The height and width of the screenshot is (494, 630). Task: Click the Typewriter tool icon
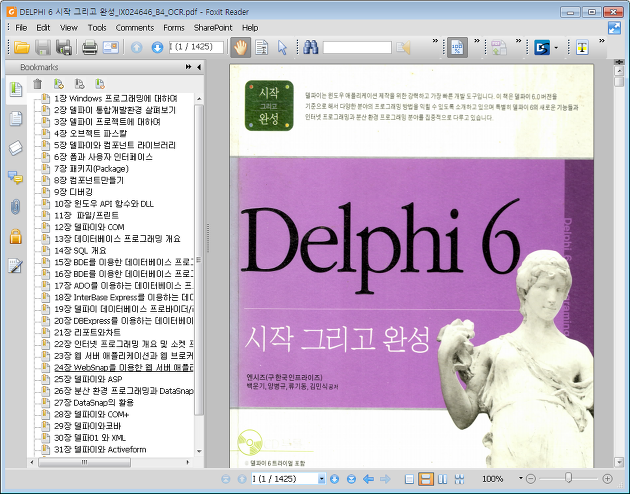(582, 47)
